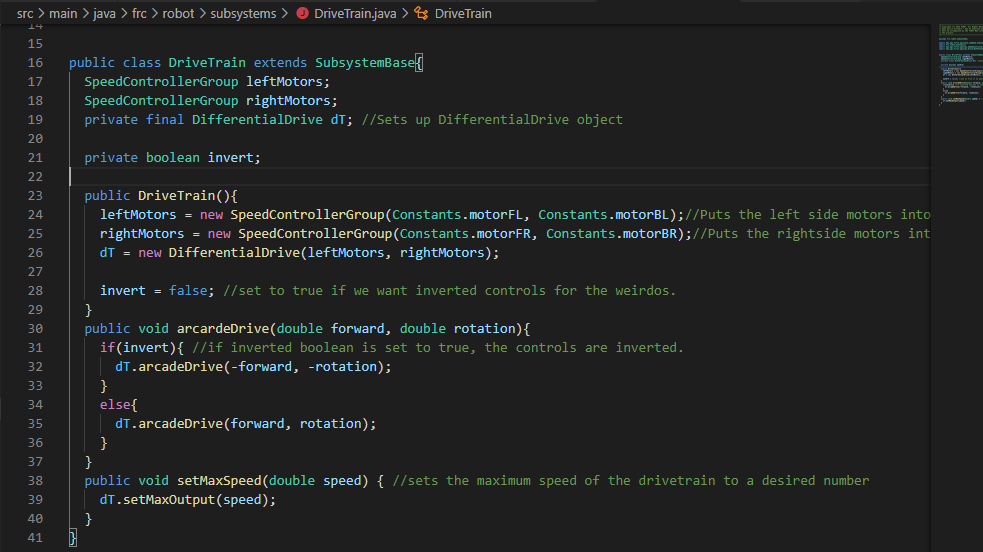Click line number 41 in gutter
Image resolution: width=983 pixels, height=552 pixels.
tap(35, 538)
